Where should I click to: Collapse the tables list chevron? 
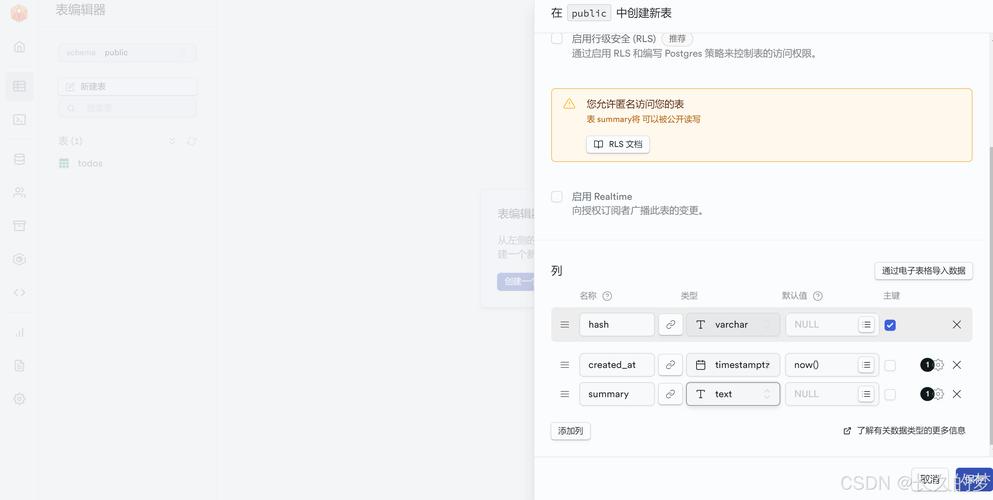click(x=172, y=141)
